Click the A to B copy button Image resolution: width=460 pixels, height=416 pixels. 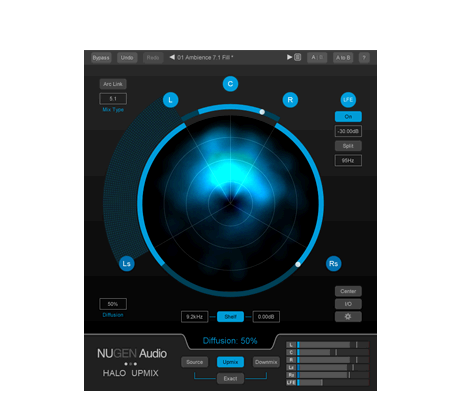click(x=343, y=58)
